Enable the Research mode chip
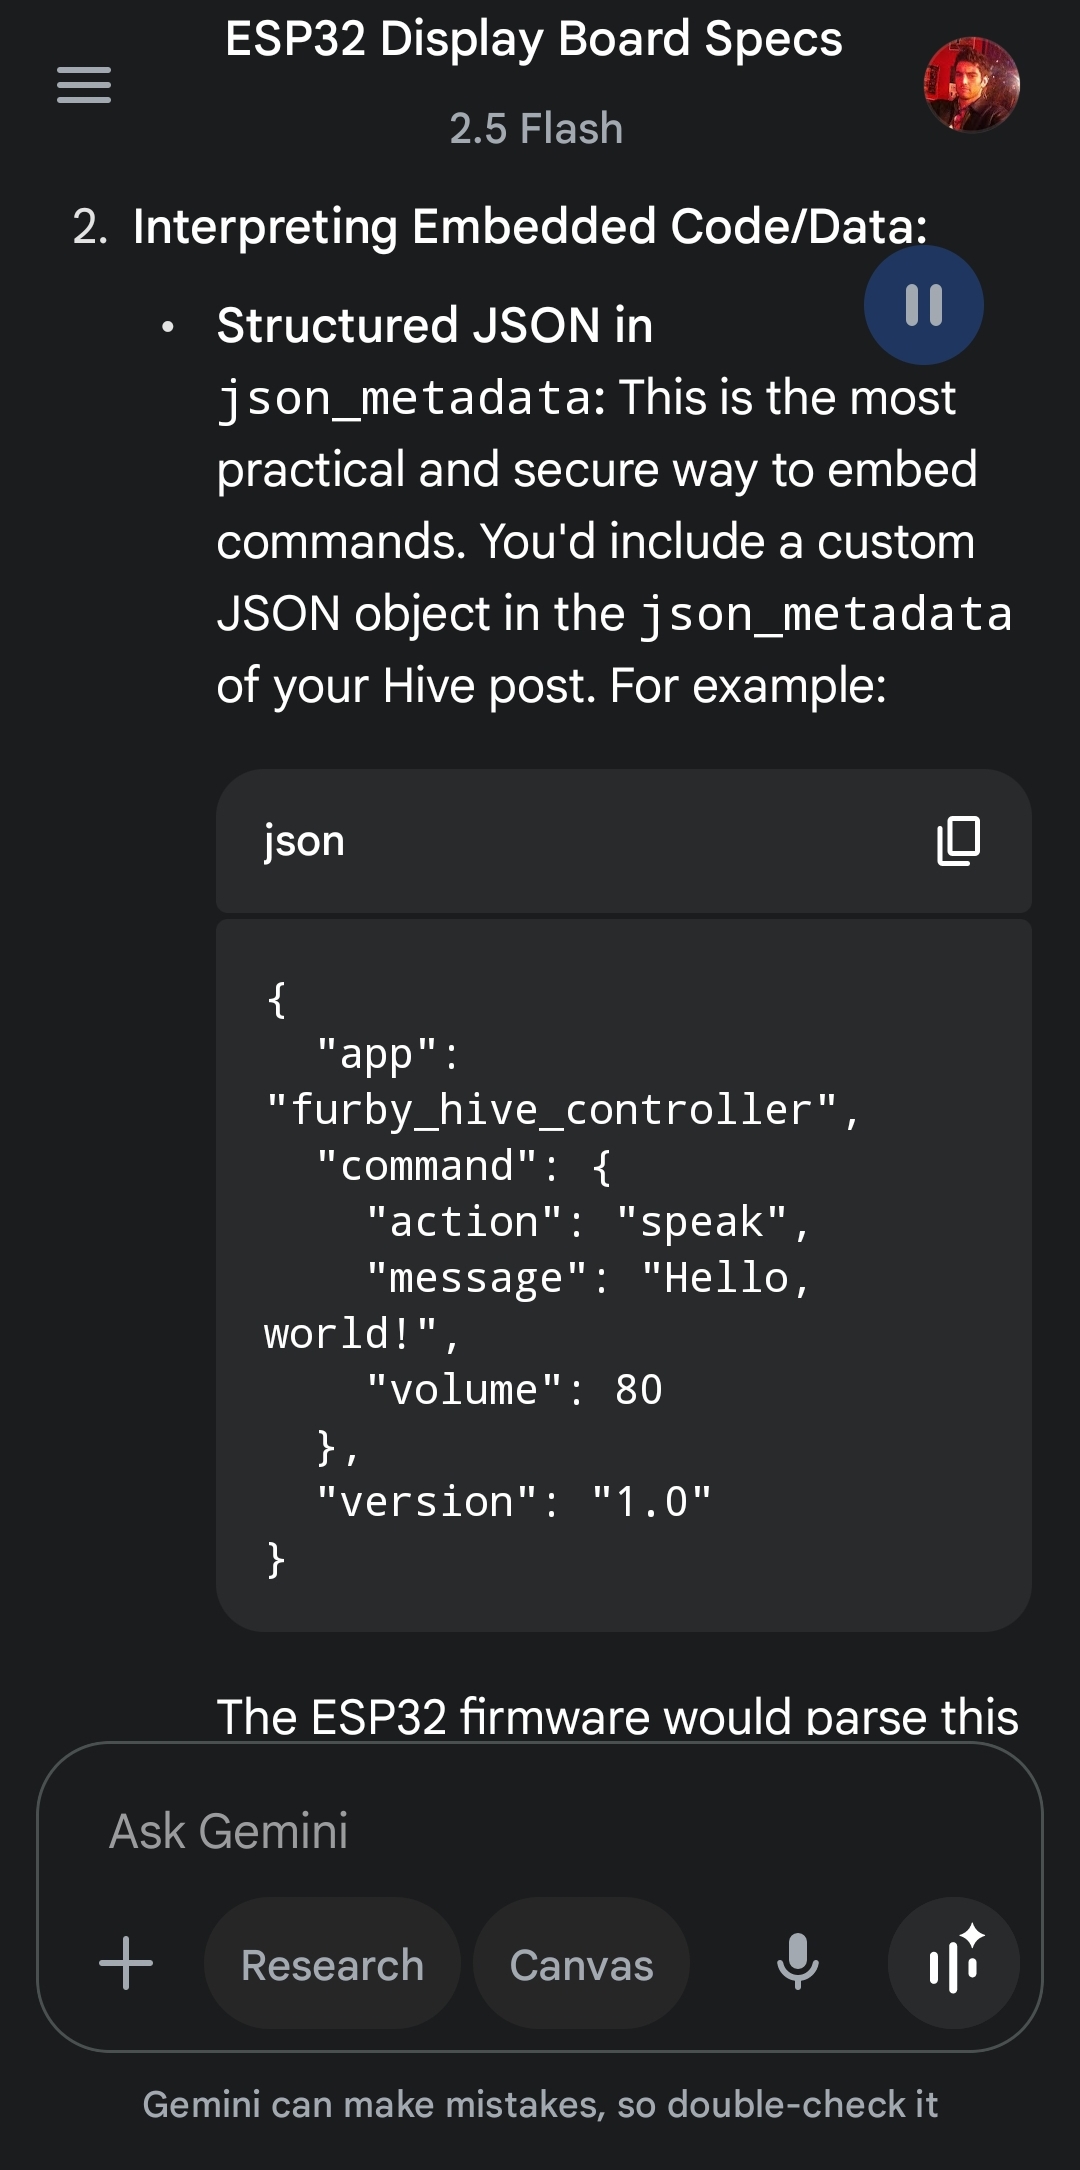This screenshot has height=2170, width=1080. click(332, 1964)
